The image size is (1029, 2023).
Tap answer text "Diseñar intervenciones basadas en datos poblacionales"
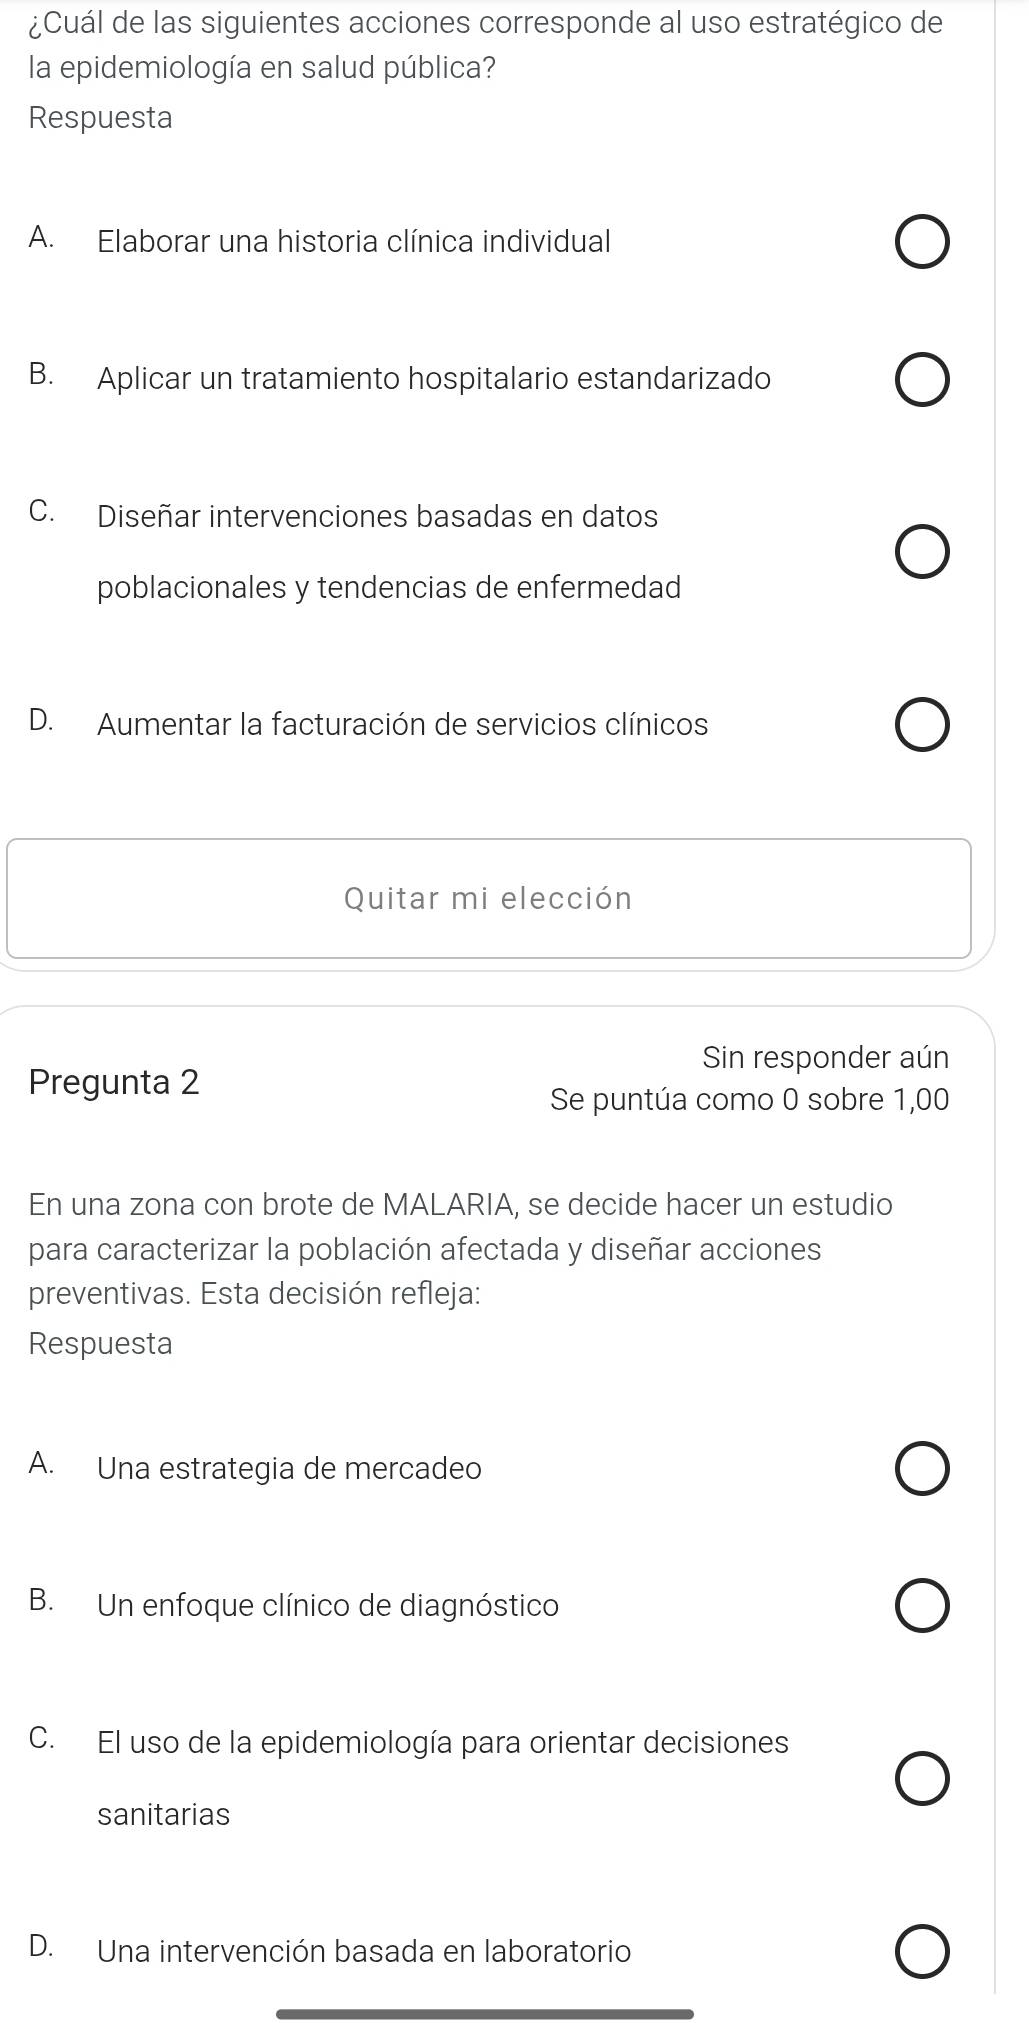click(x=389, y=551)
